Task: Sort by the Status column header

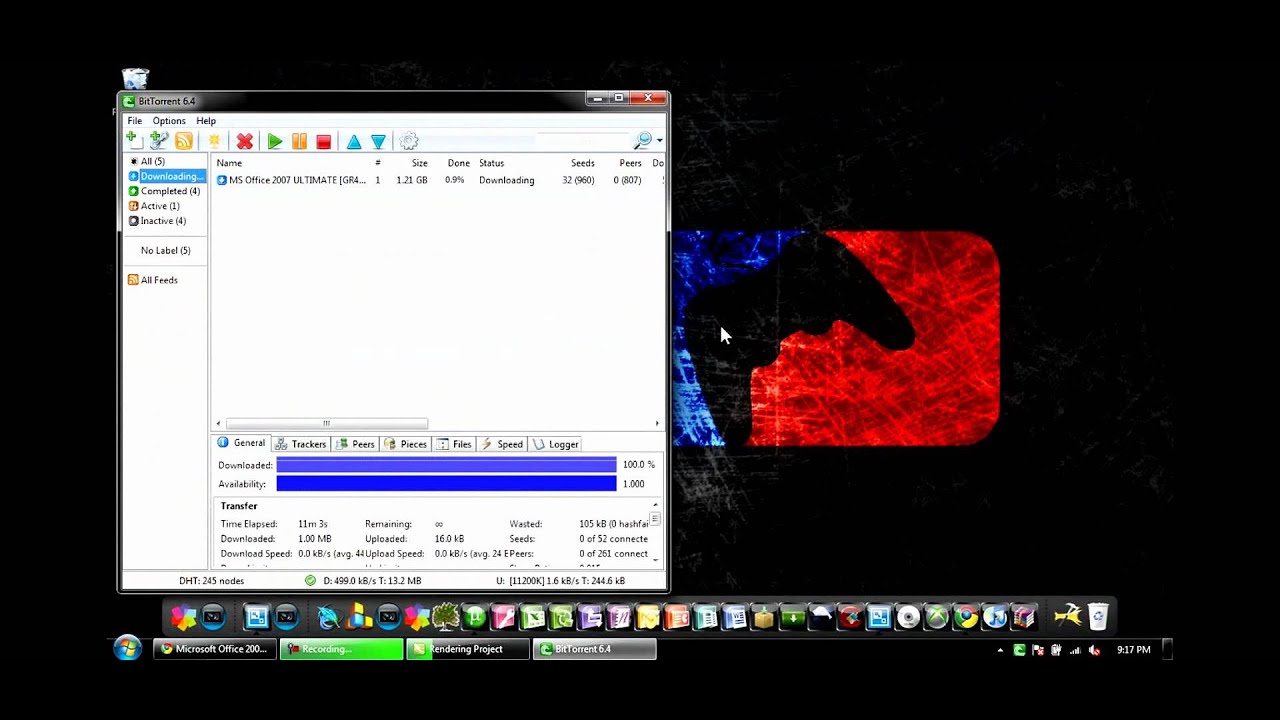Action: point(491,163)
